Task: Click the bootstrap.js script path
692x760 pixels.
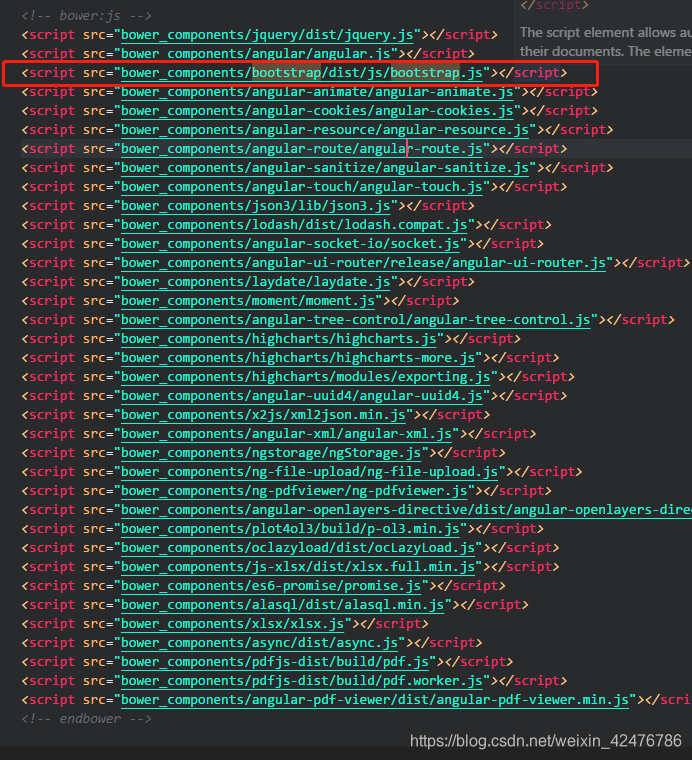Action: pos(302,73)
